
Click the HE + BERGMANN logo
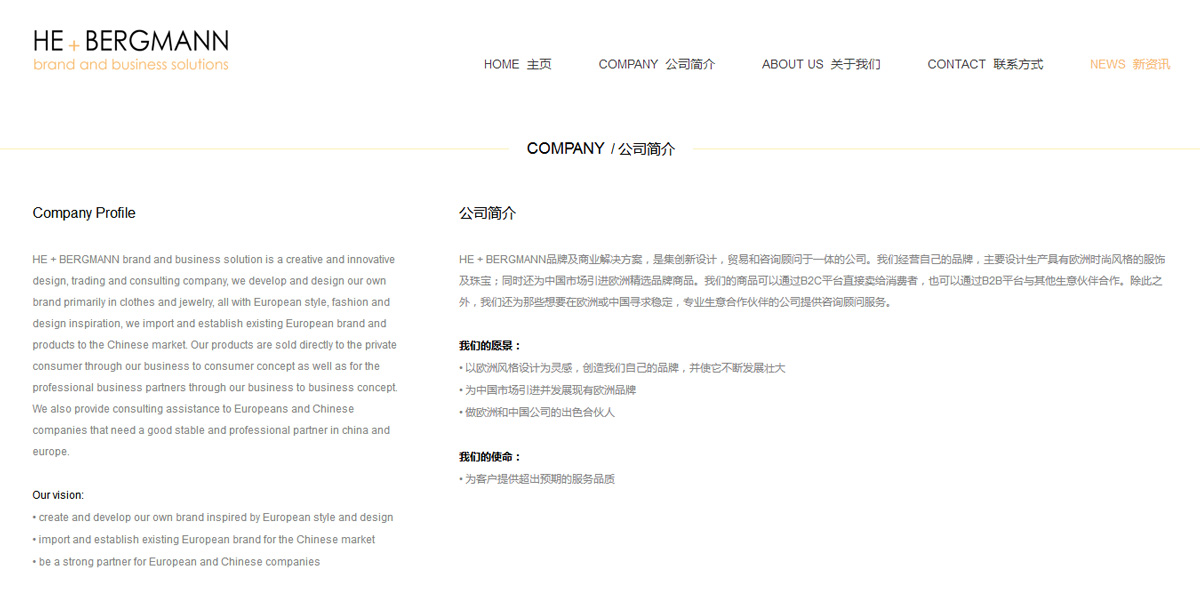131,50
